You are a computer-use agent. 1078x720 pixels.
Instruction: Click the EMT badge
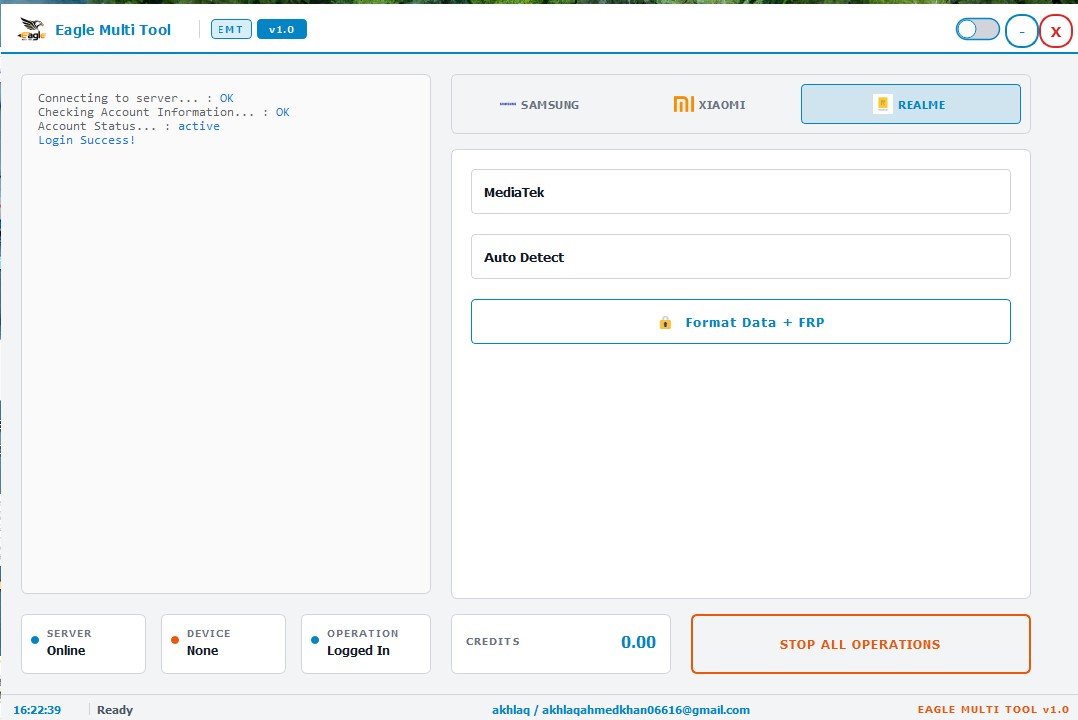[x=231, y=30]
